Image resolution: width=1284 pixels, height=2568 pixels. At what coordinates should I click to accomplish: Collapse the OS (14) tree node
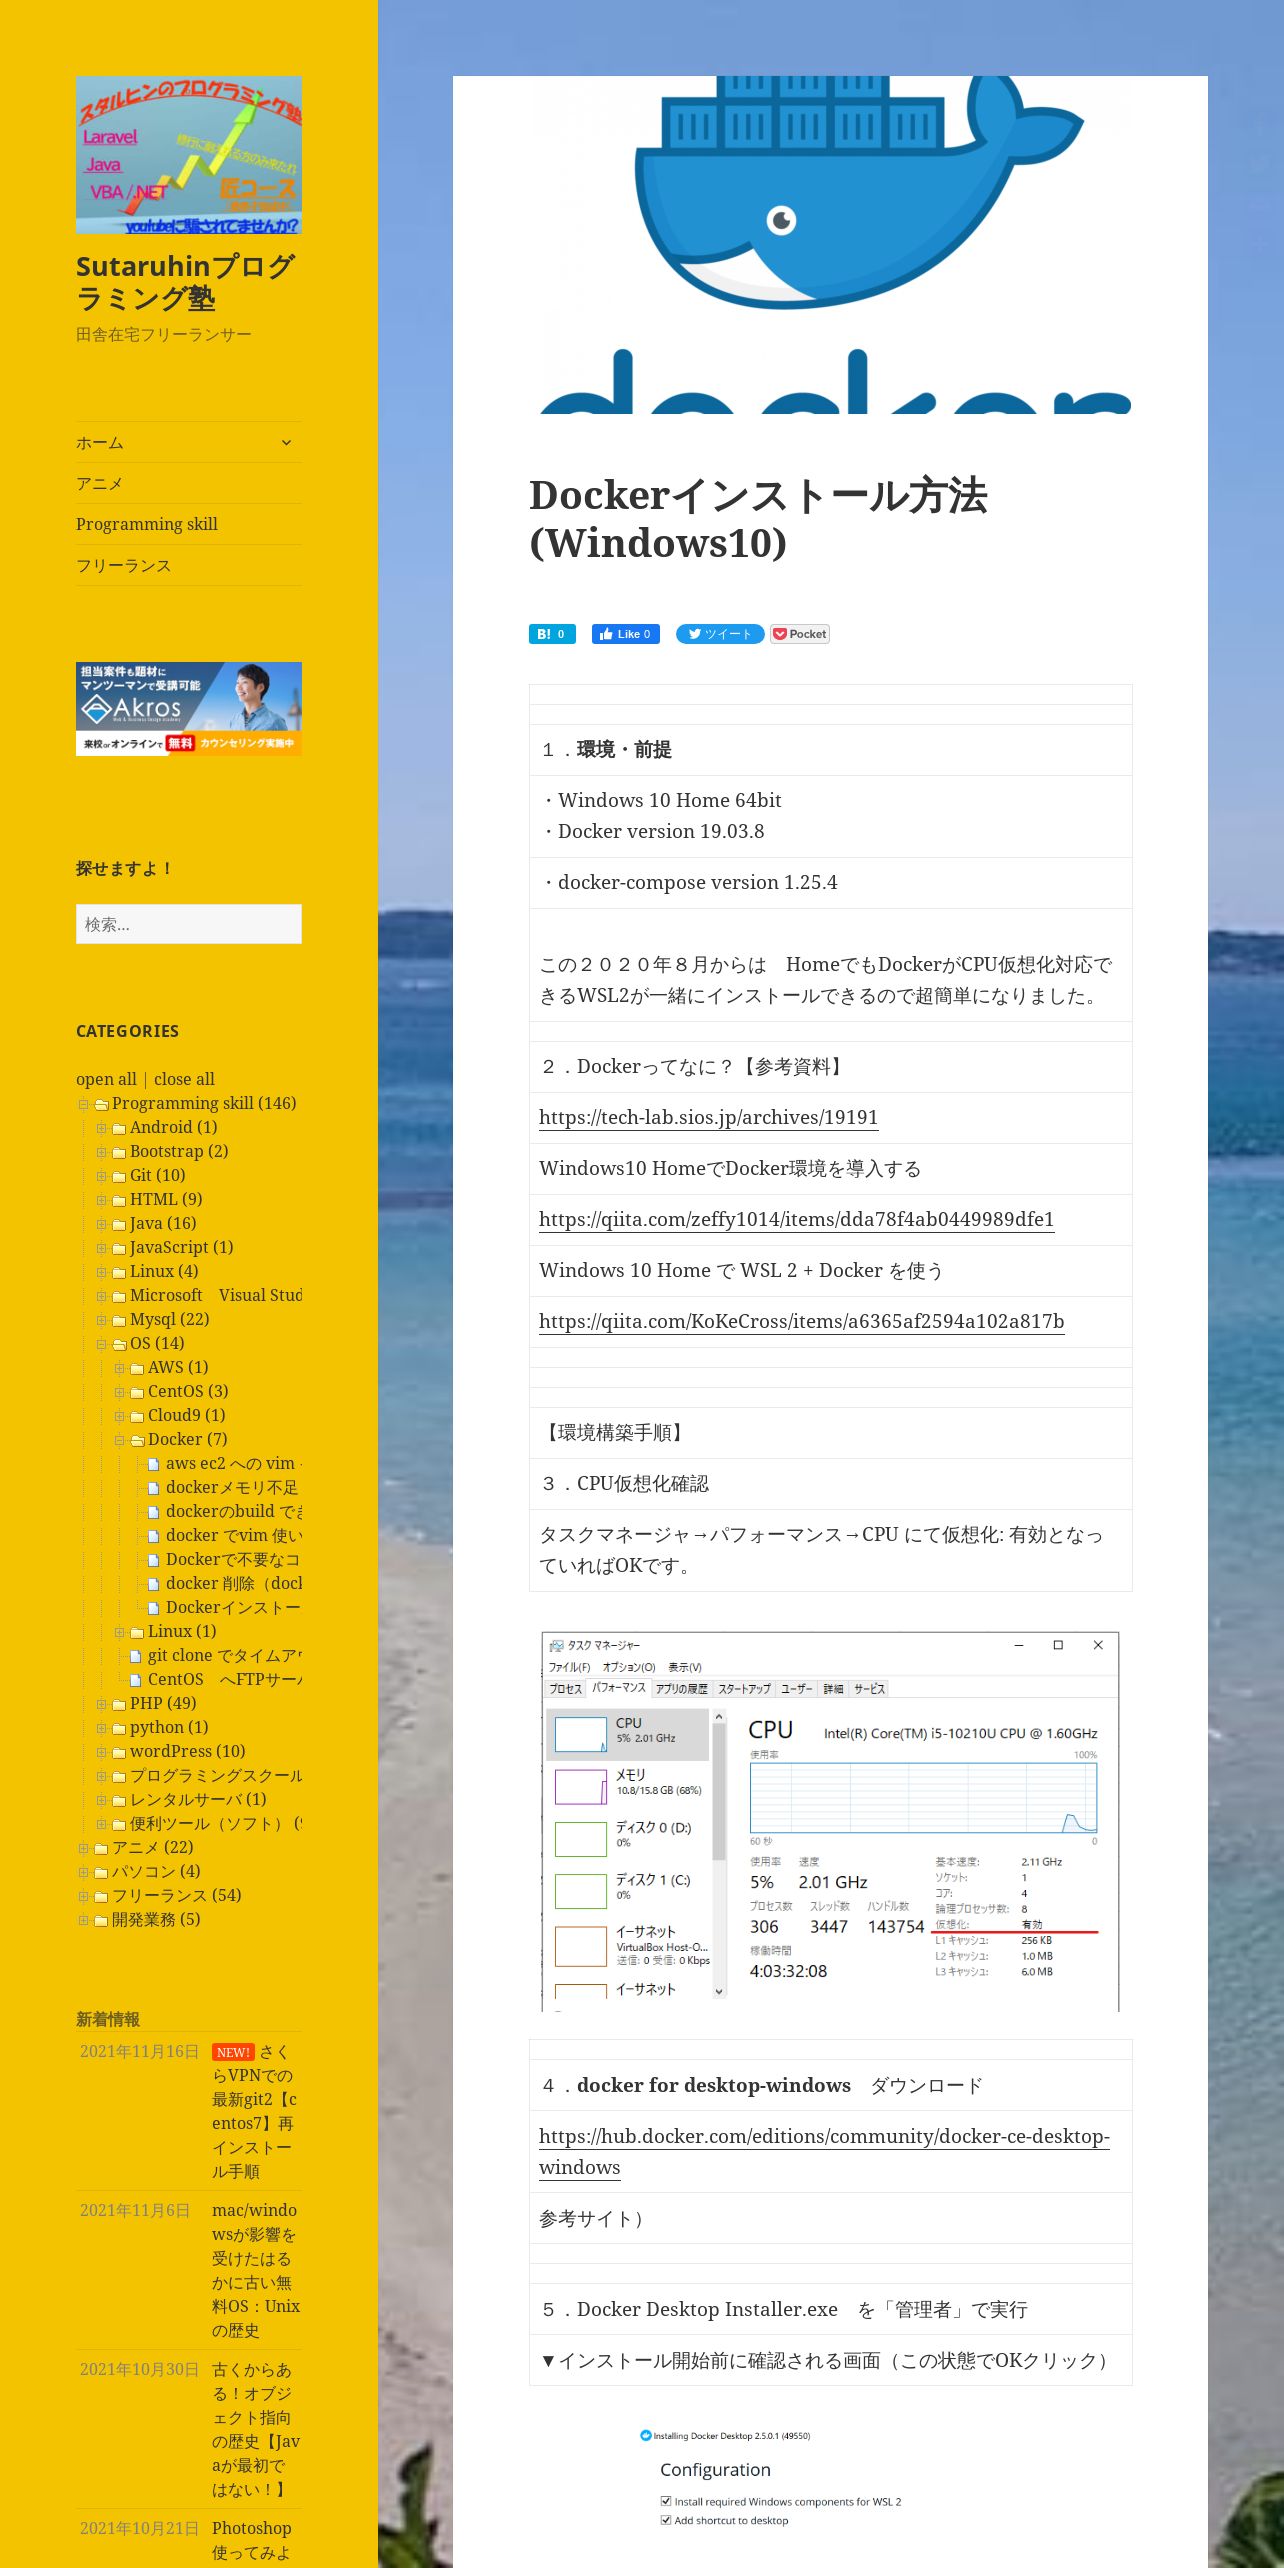click(101, 1344)
